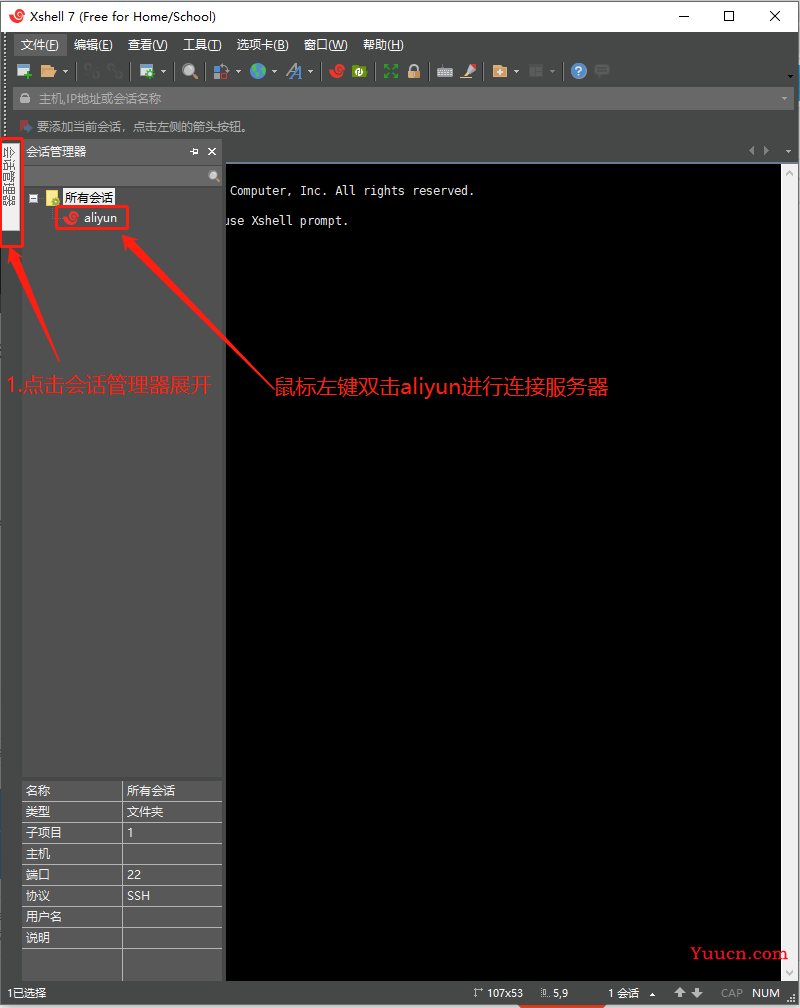Toggle full screen with green arrows icon

(391, 71)
